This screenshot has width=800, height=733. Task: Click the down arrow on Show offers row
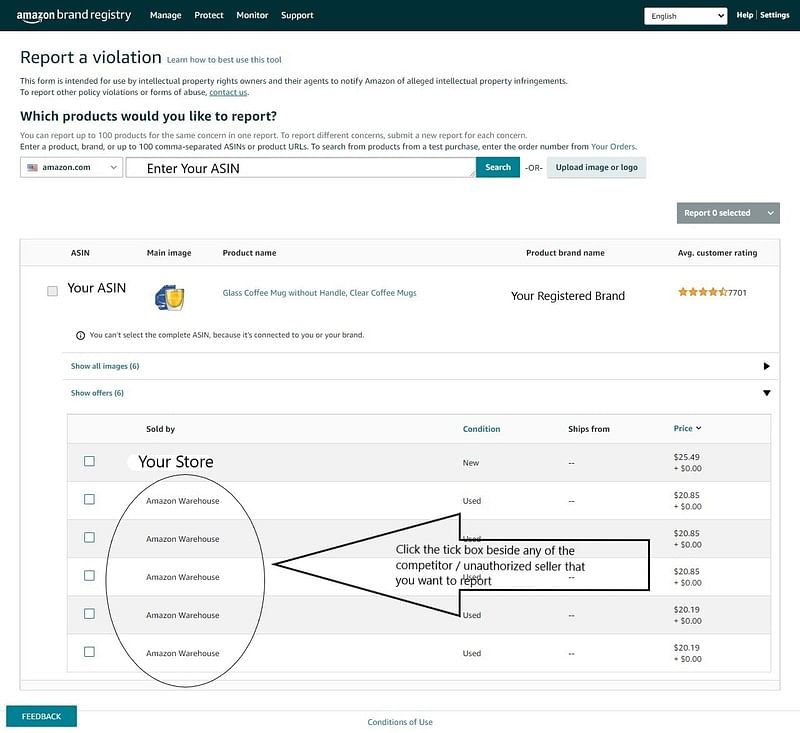tap(766, 393)
